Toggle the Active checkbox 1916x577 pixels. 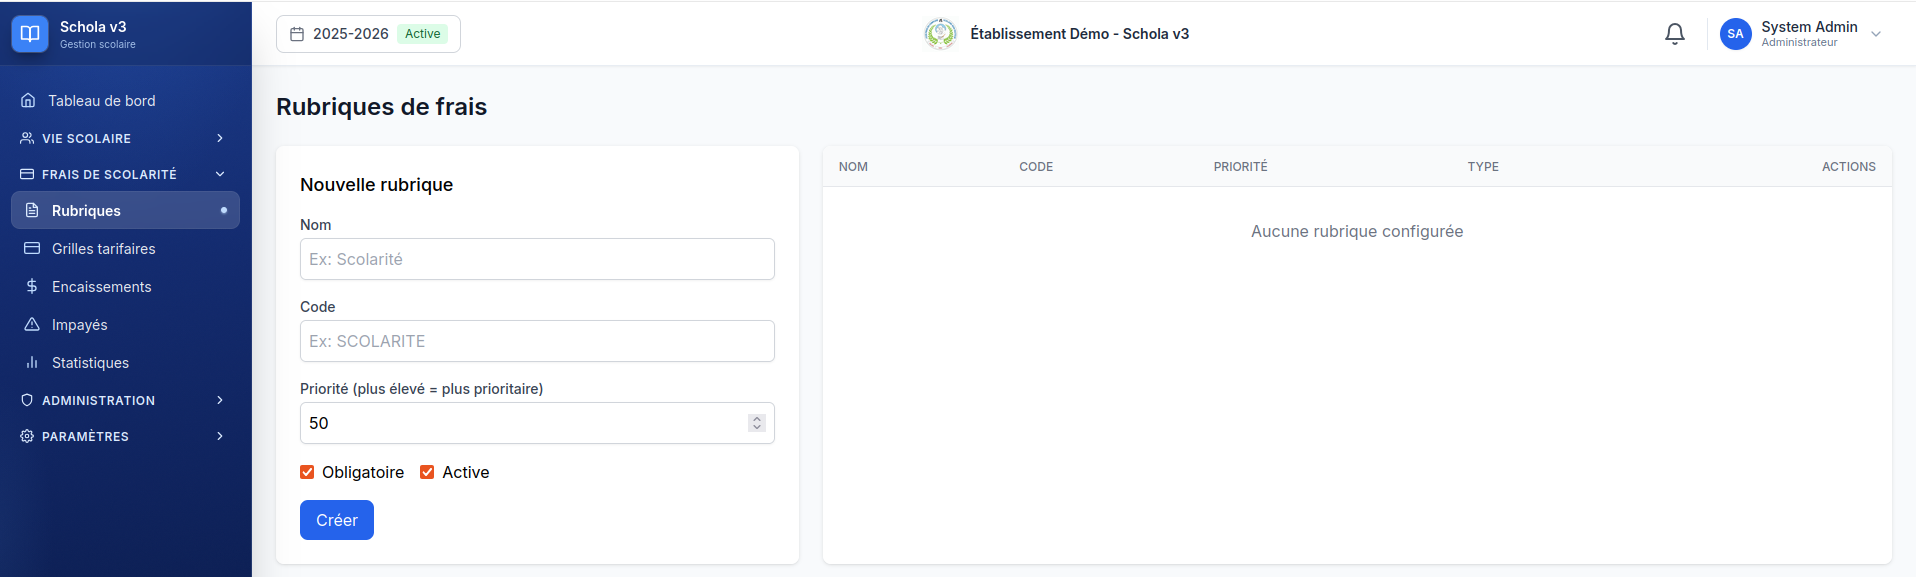click(x=427, y=472)
